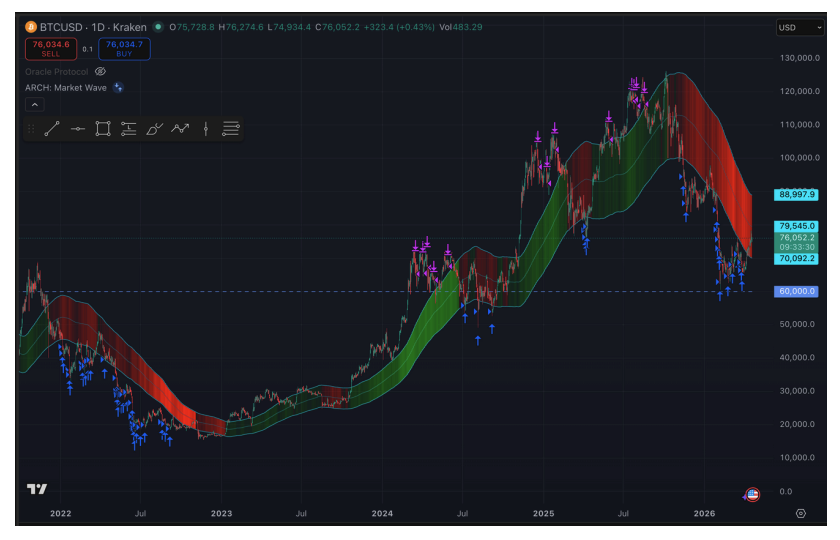Click the low price L74,934.4 value
The image size is (840, 540).
(x=289, y=27)
